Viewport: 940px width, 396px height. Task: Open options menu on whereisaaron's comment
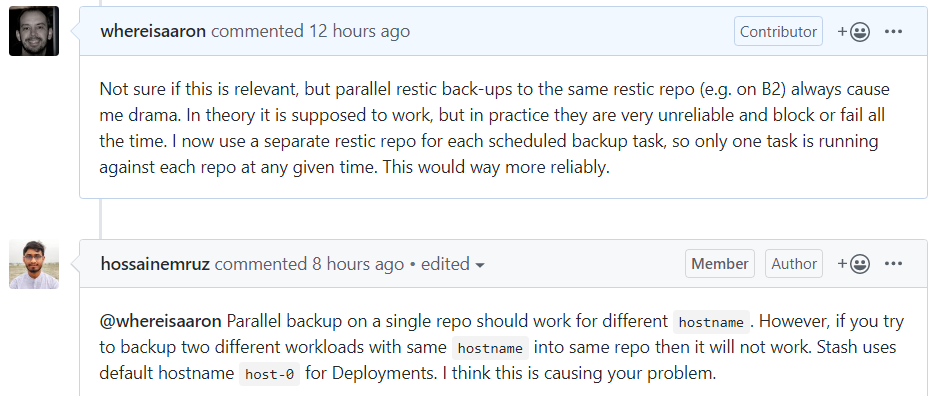[893, 32]
